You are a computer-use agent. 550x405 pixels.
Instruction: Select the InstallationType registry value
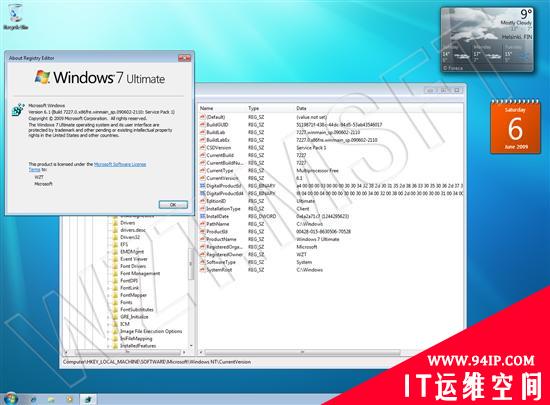(x=223, y=209)
